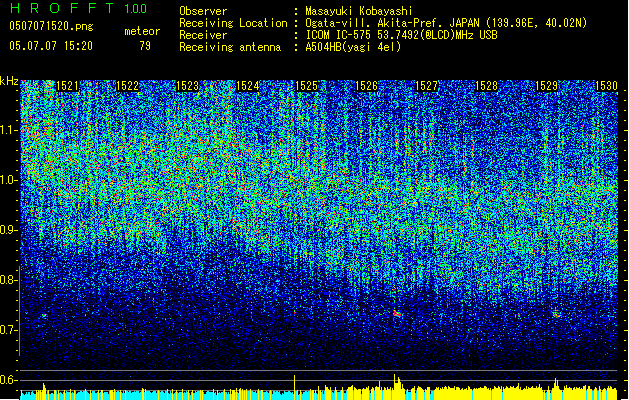
Task: Click the meteor count value 79
Action: click(145, 46)
